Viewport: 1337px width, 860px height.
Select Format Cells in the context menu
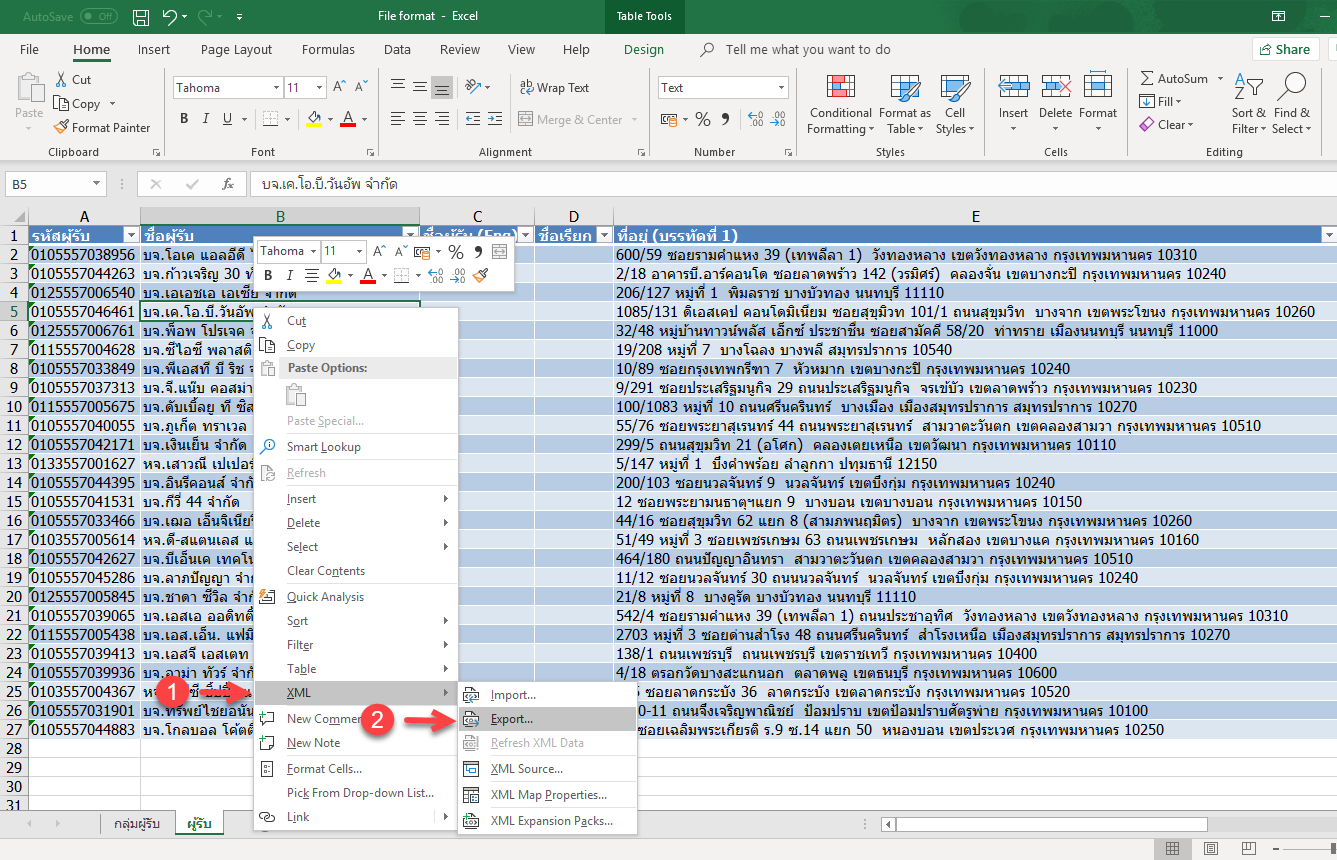[324, 769]
